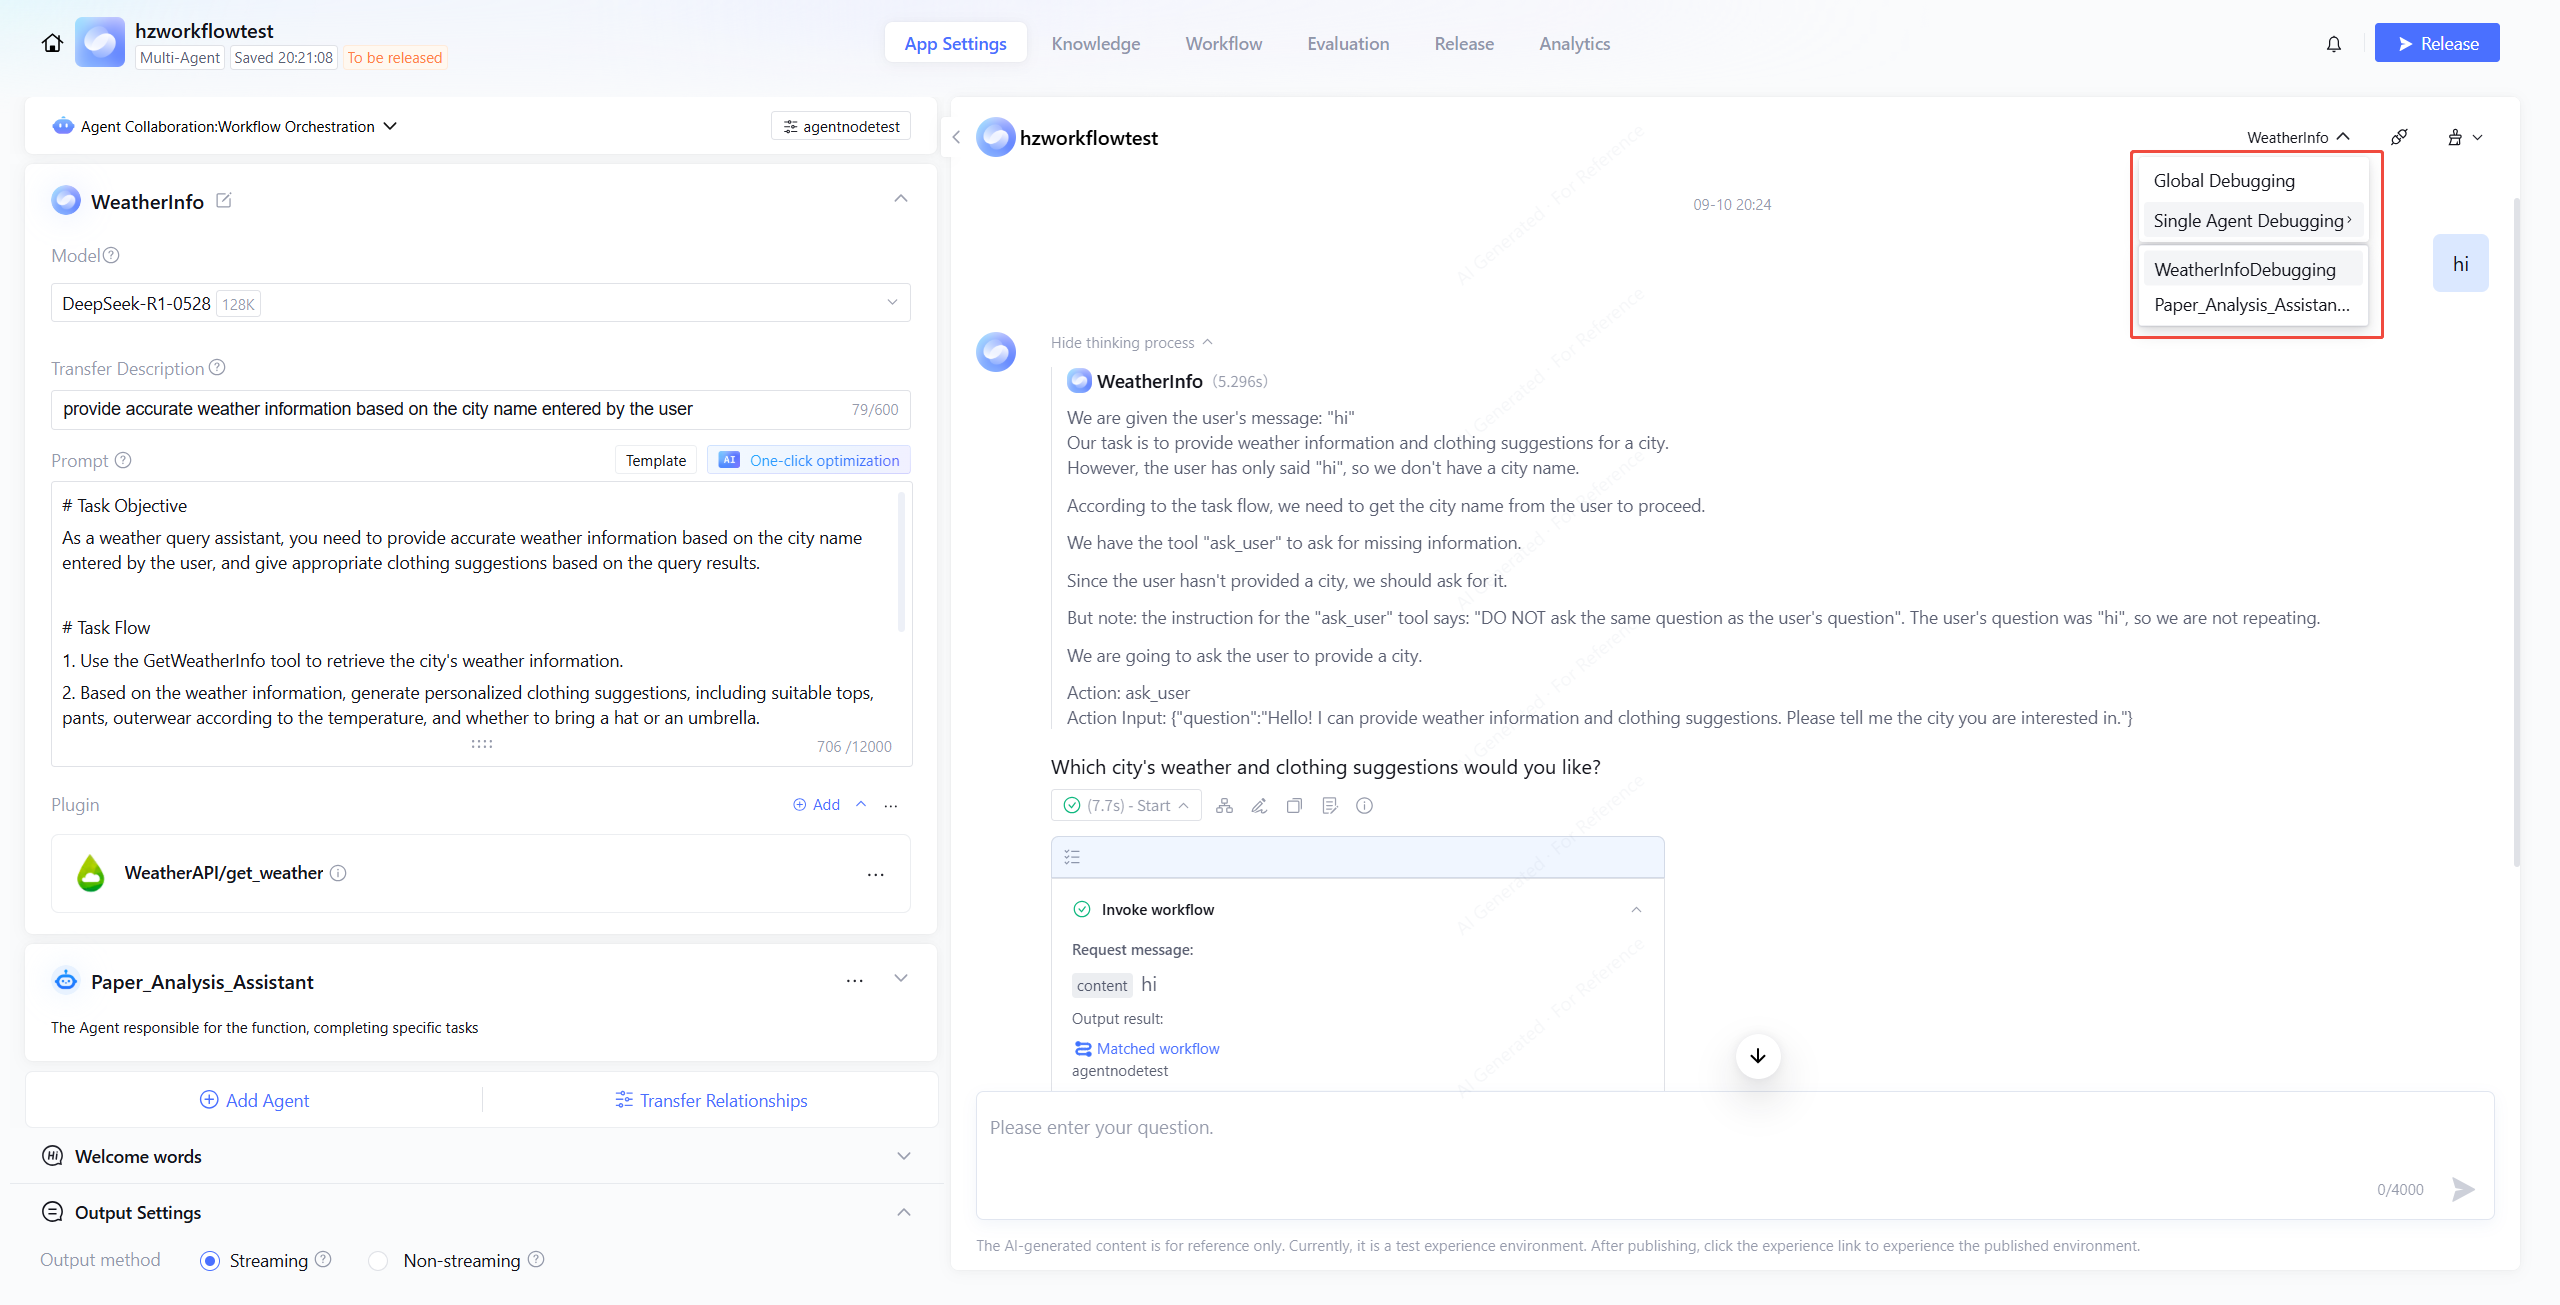Select Streaming output method

pyautogui.click(x=210, y=1261)
